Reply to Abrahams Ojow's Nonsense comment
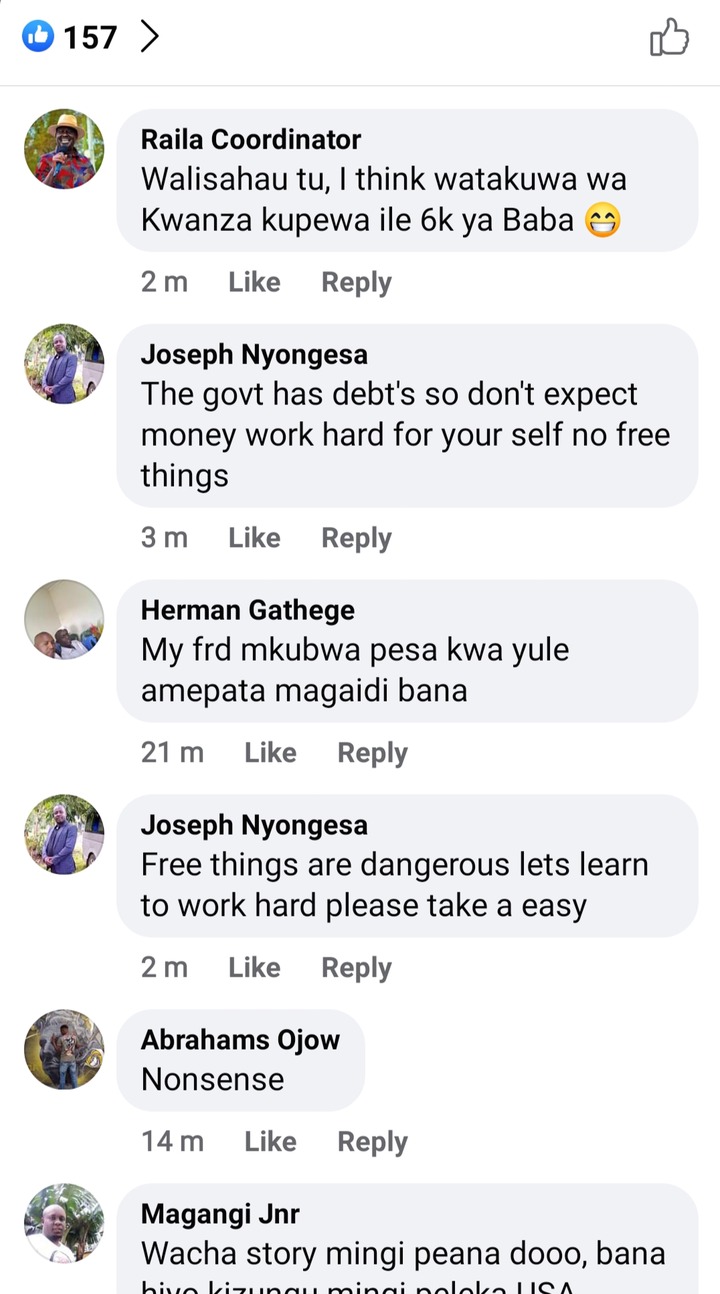 [x=372, y=1142]
